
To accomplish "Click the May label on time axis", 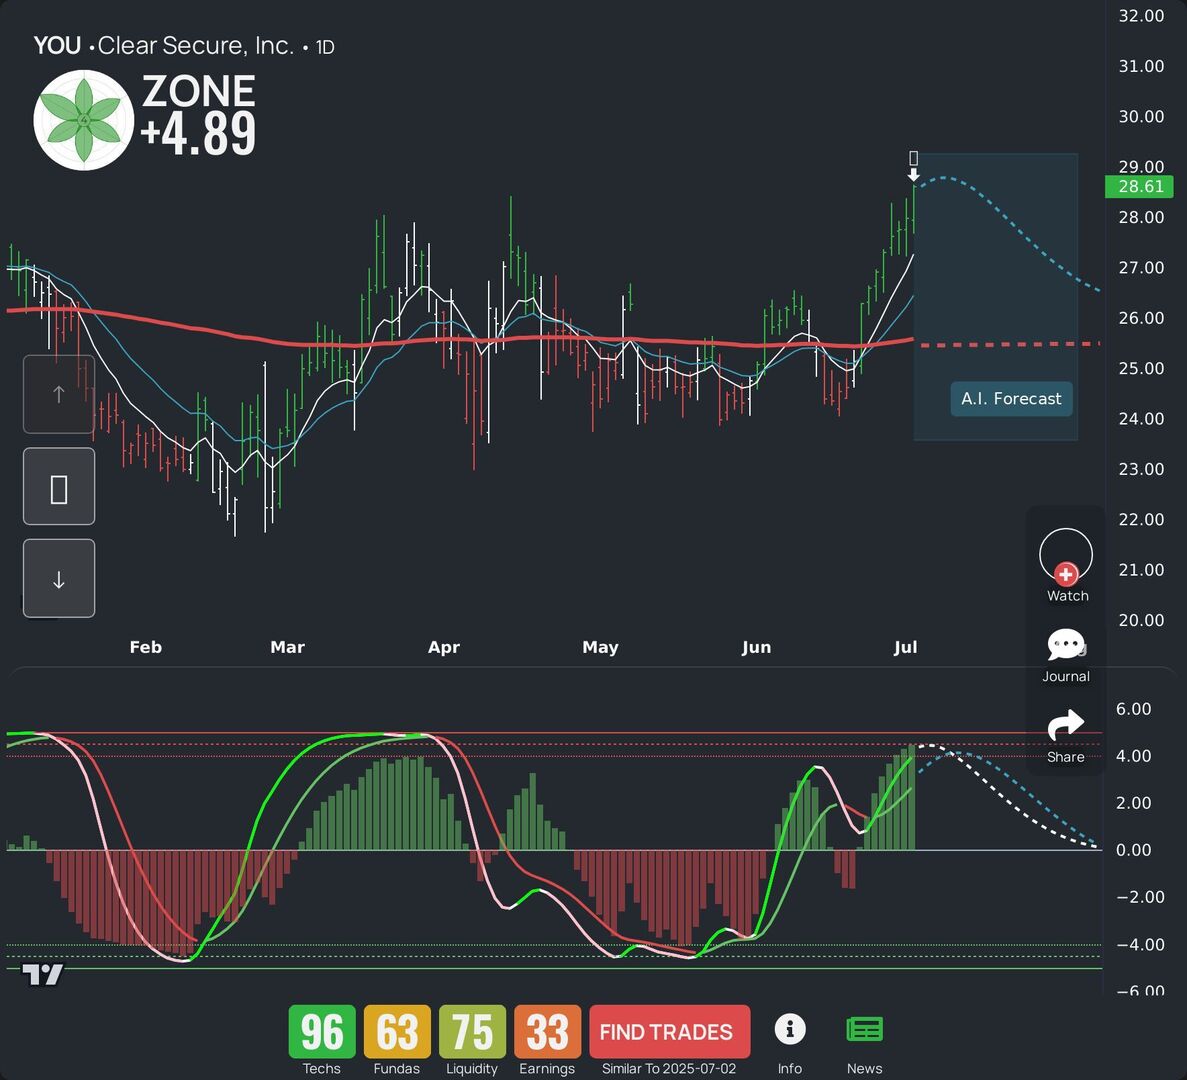I will (x=600, y=647).
